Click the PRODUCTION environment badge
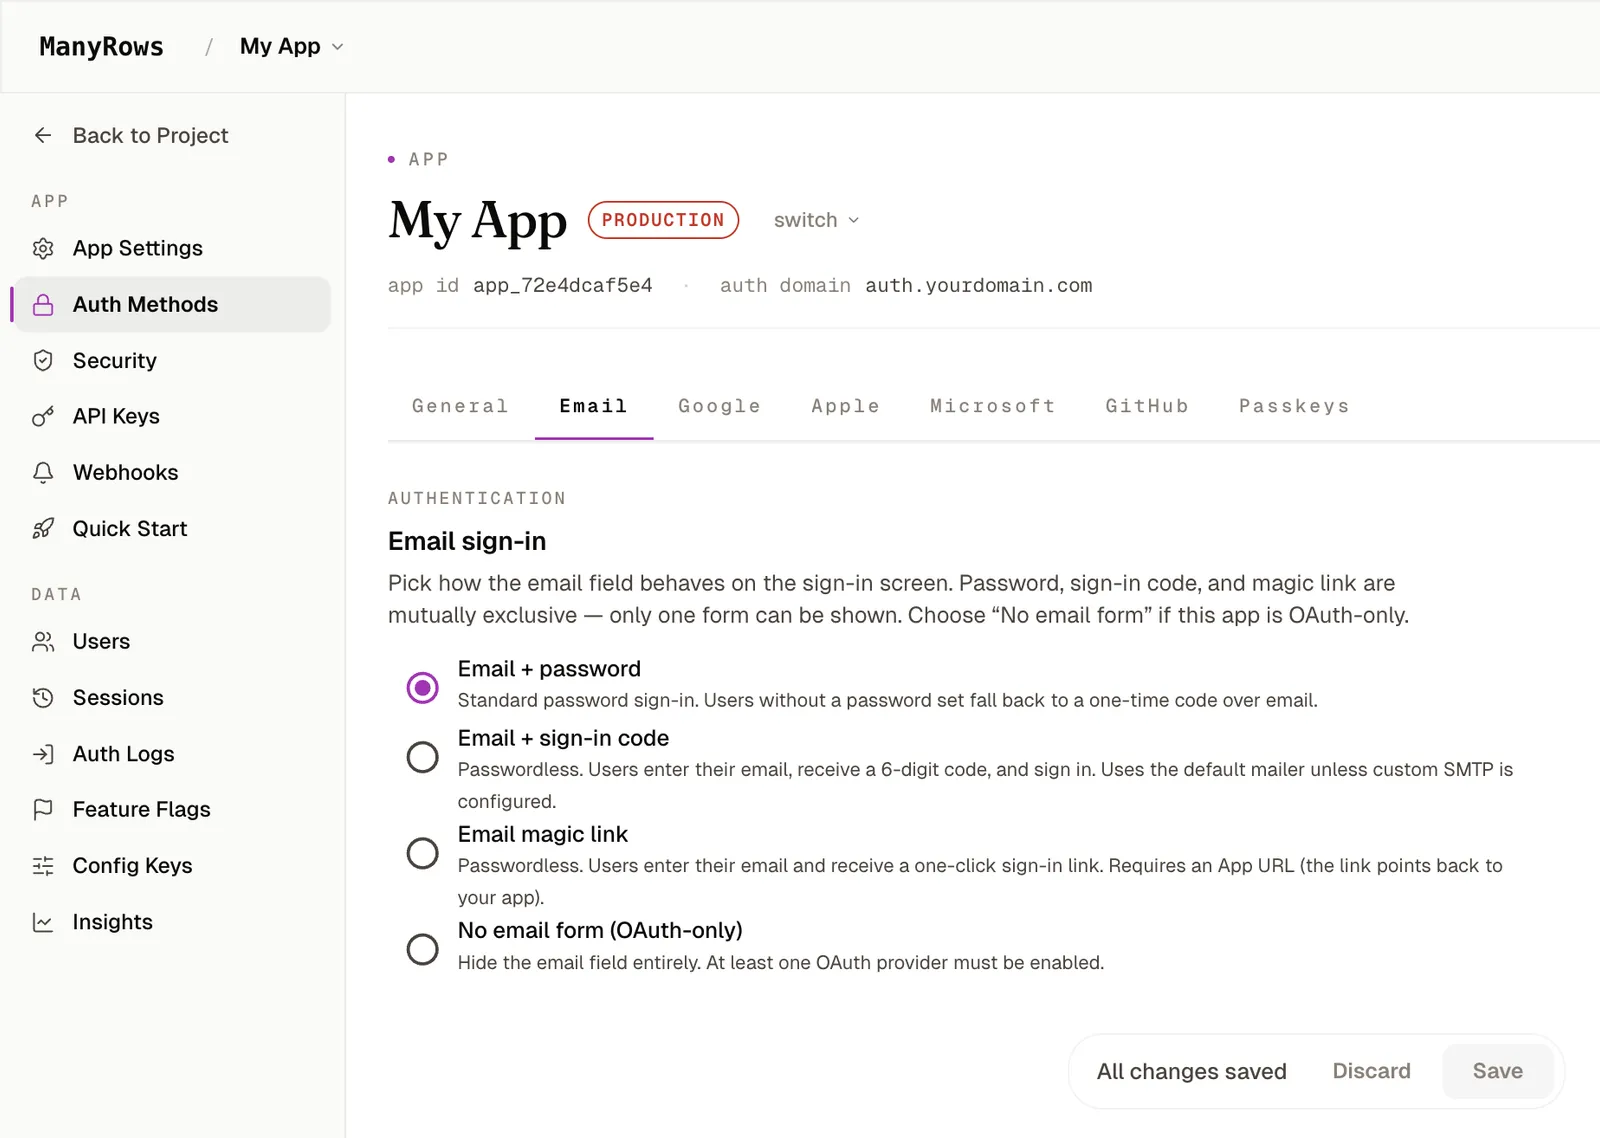 [663, 220]
